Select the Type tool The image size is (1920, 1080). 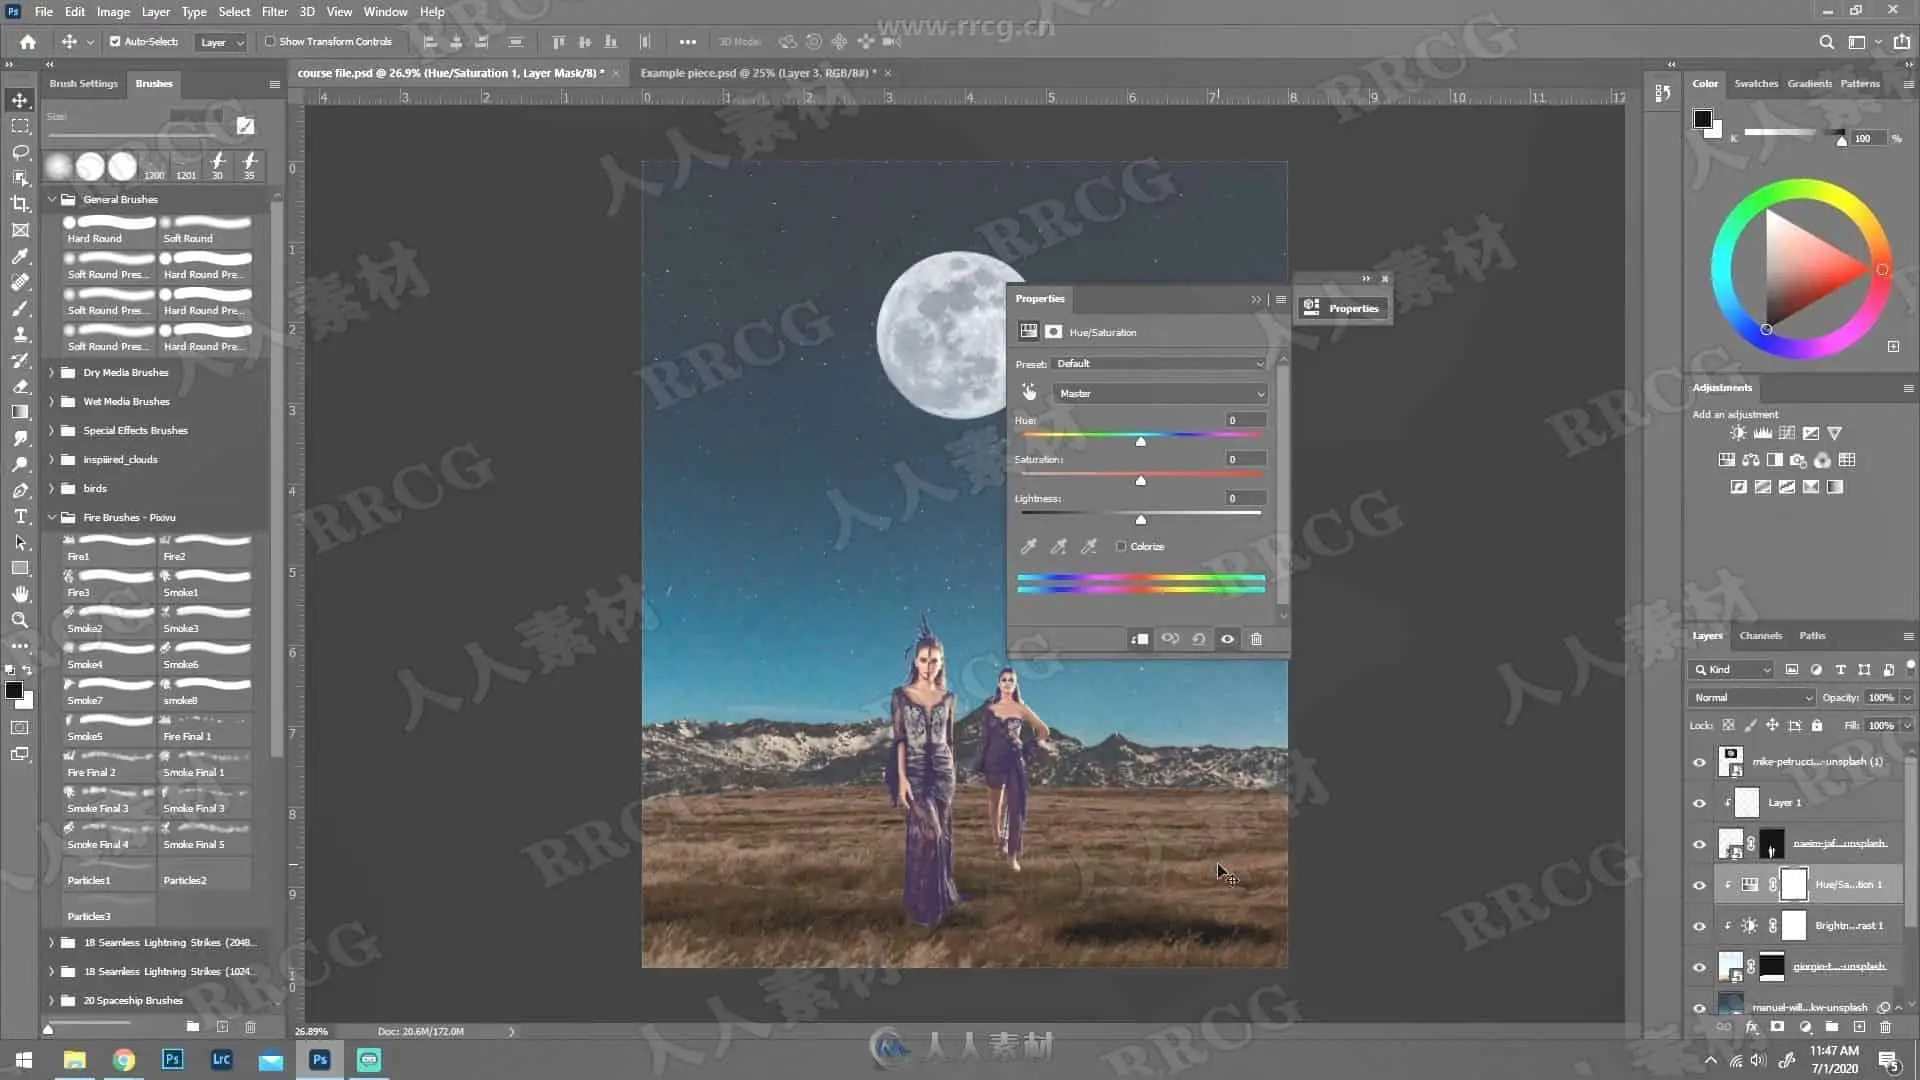pyautogui.click(x=20, y=516)
